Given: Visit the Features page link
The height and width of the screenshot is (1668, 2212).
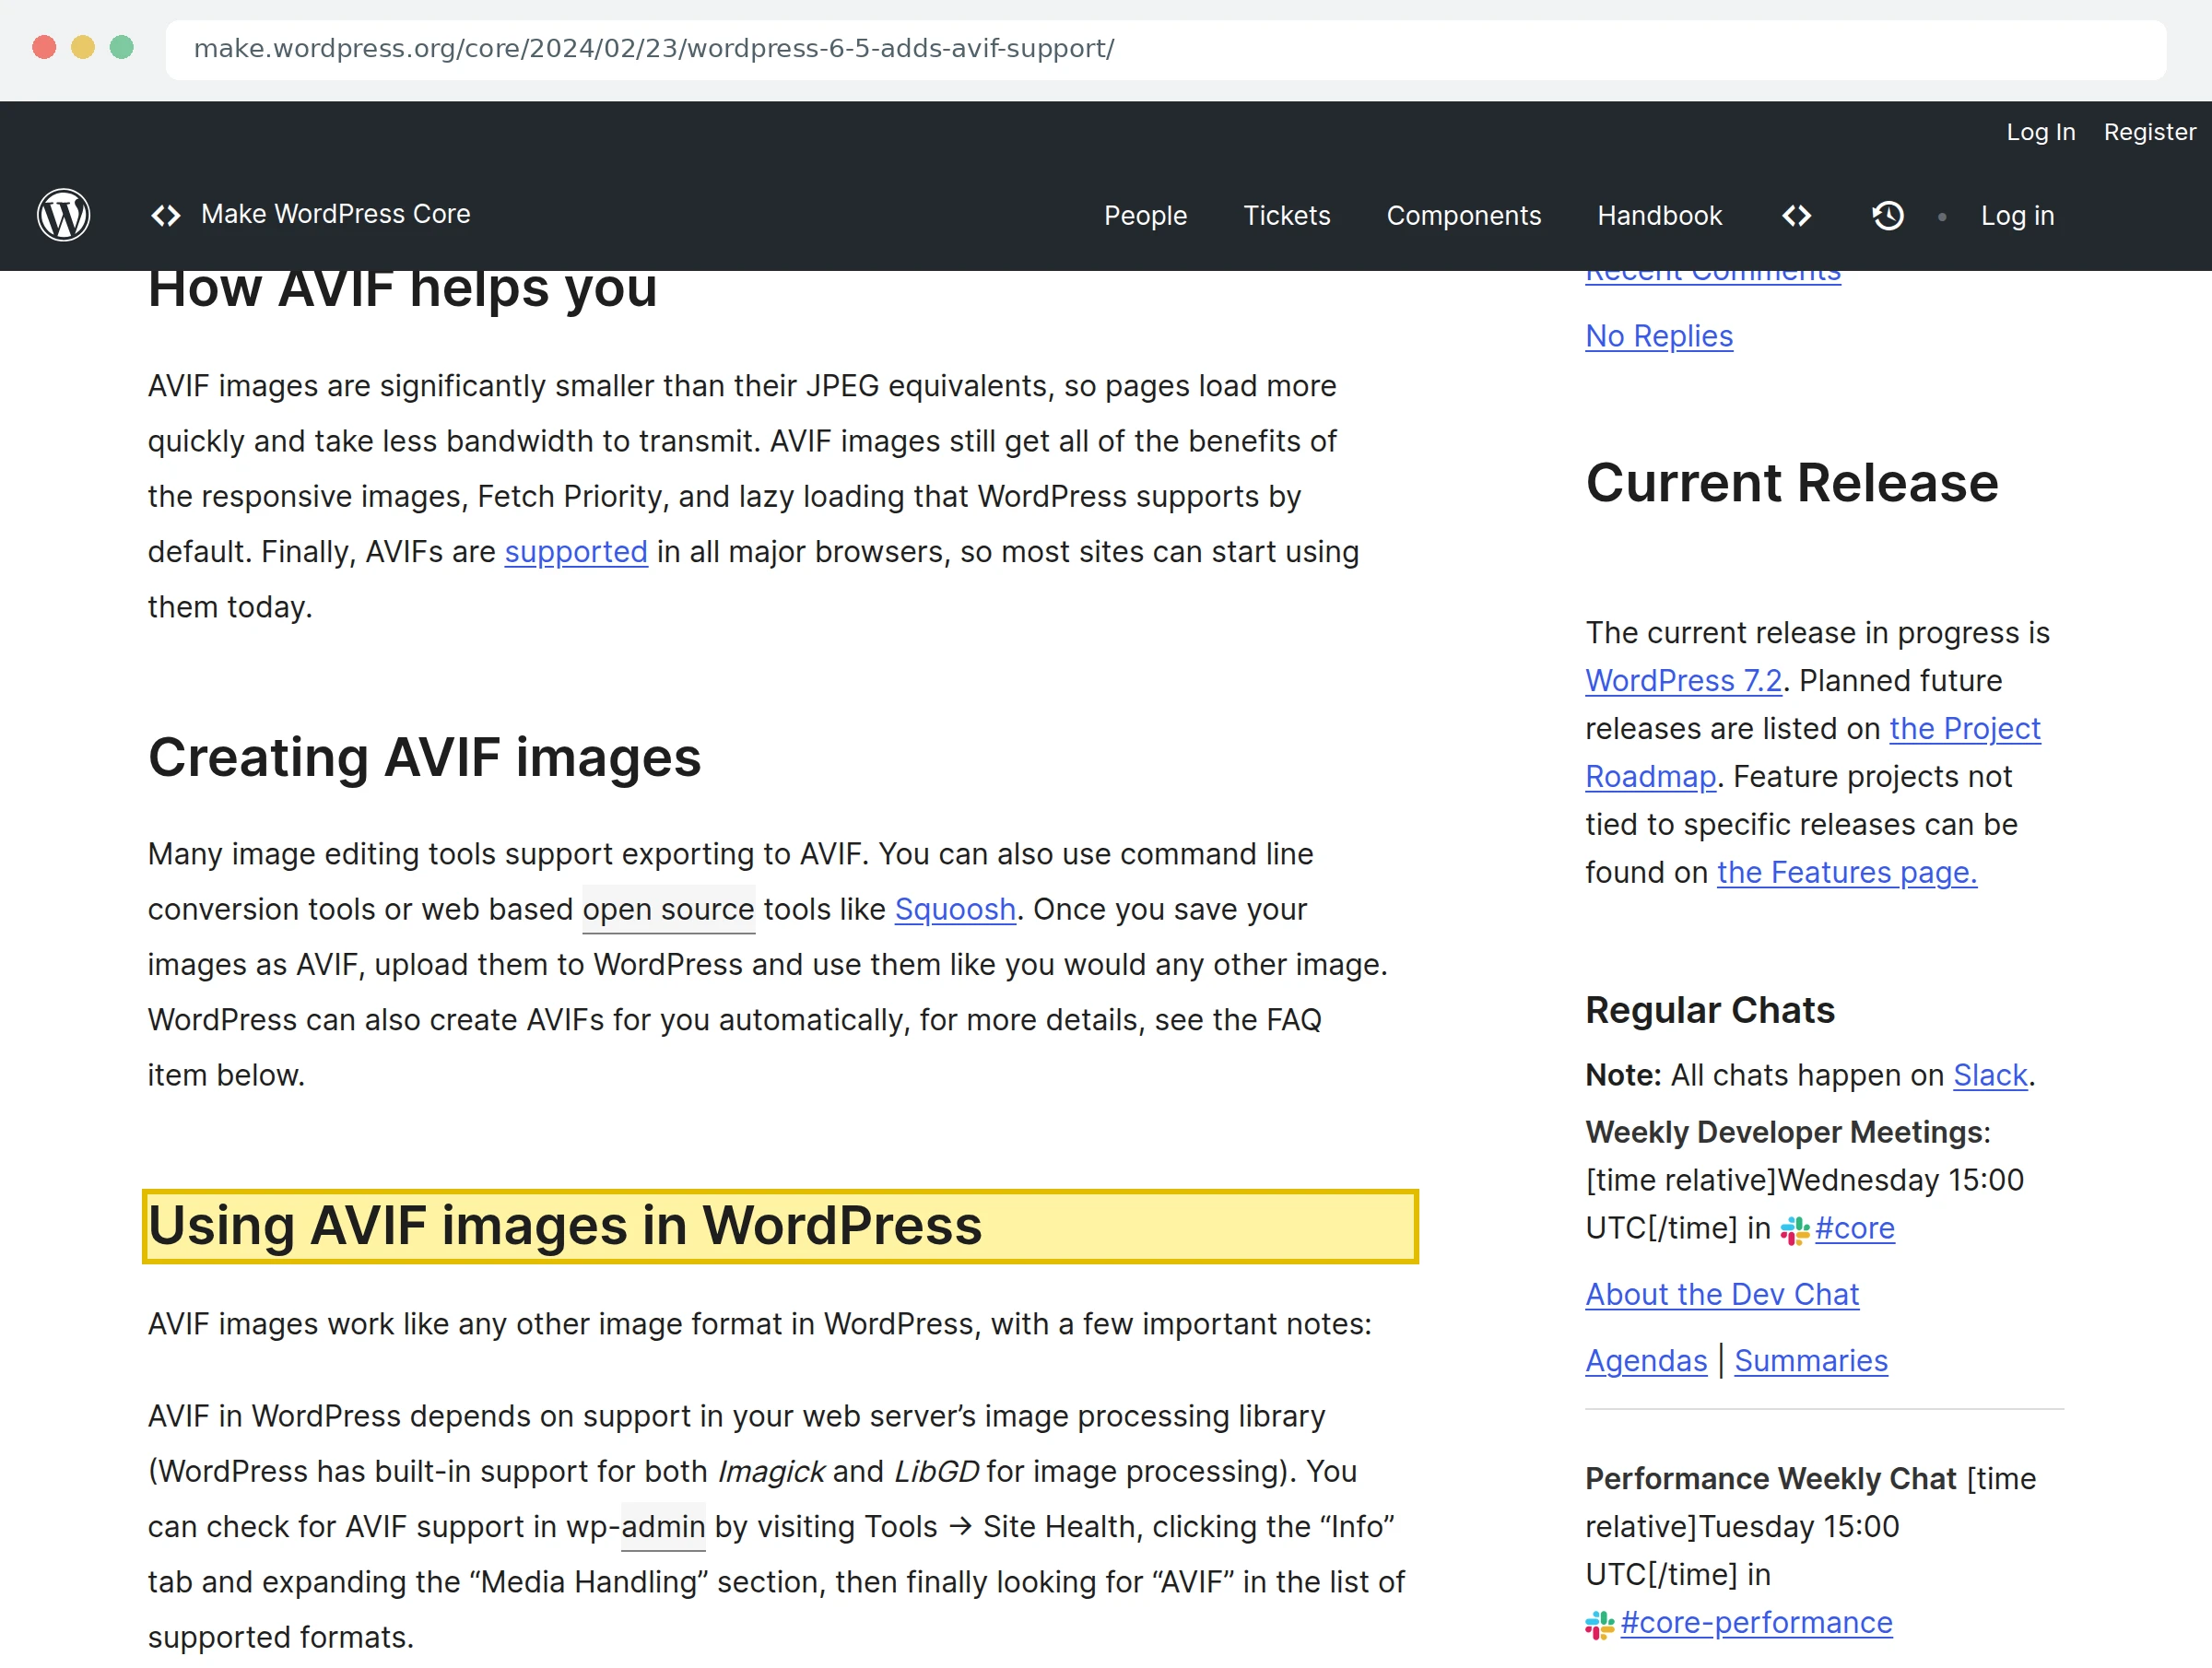Looking at the screenshot, I should point(1847,872).
